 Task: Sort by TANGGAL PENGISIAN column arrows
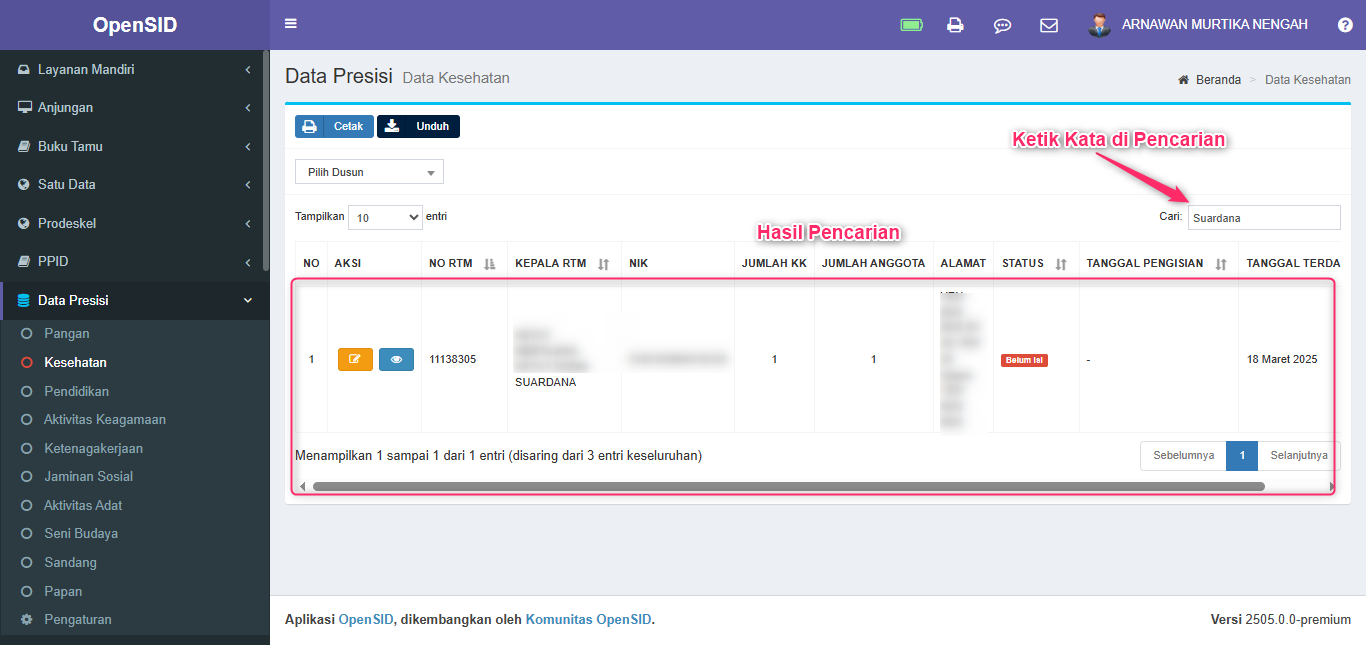[x=1221, y=264]
